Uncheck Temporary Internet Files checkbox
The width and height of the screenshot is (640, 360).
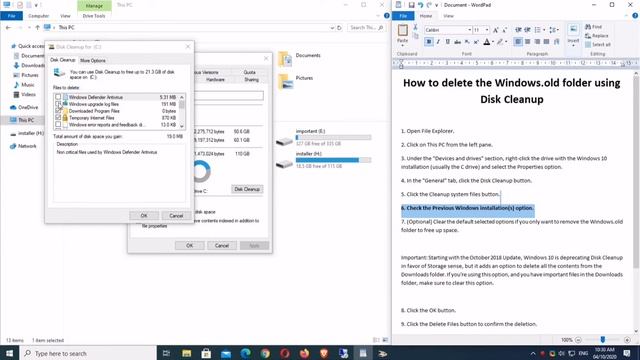(58, 118)
